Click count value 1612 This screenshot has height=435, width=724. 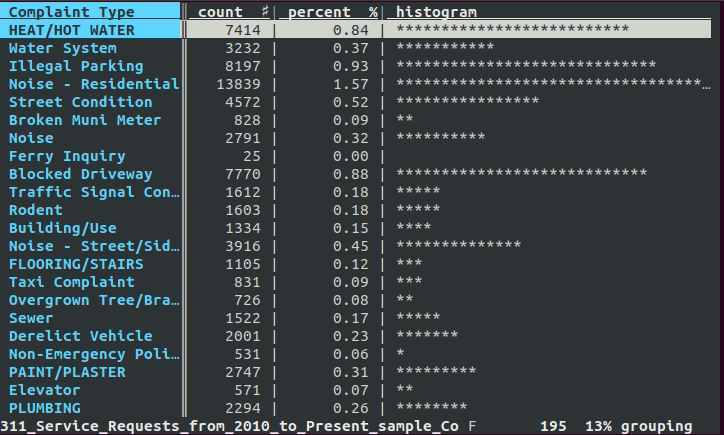pyautogui.click(x=243, y=192)
